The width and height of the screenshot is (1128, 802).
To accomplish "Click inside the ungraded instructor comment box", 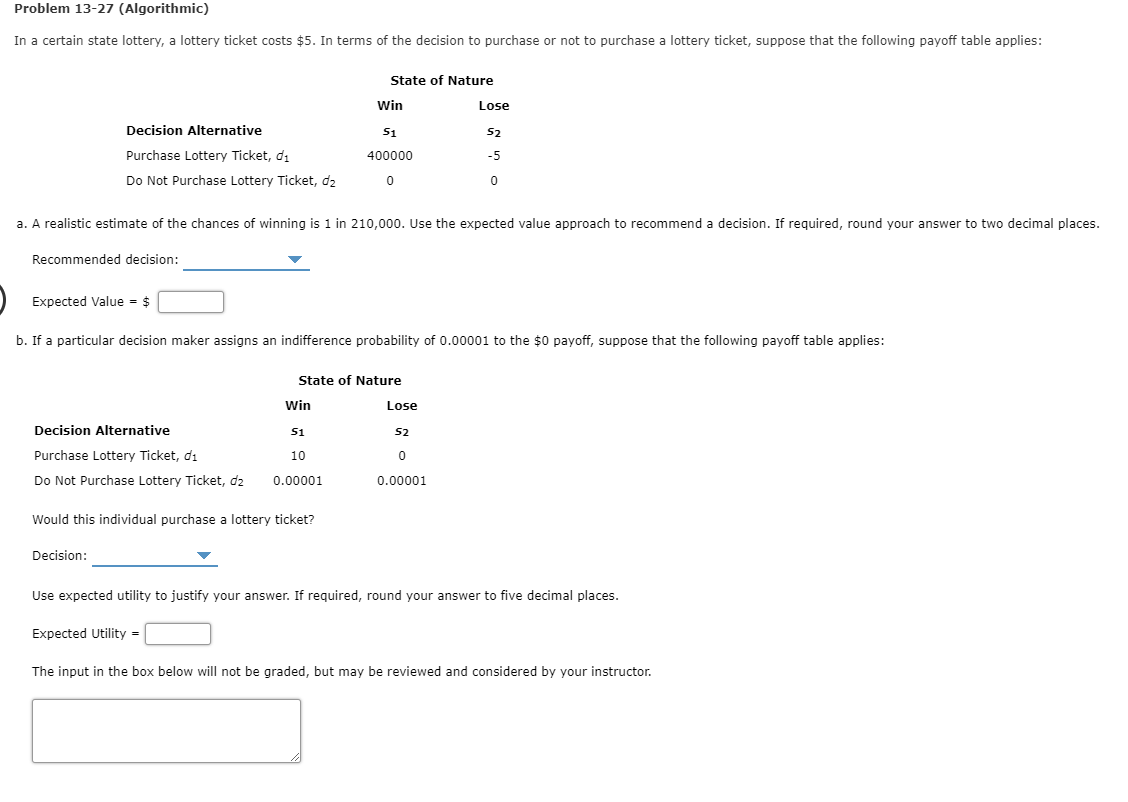I will (165, 730).
